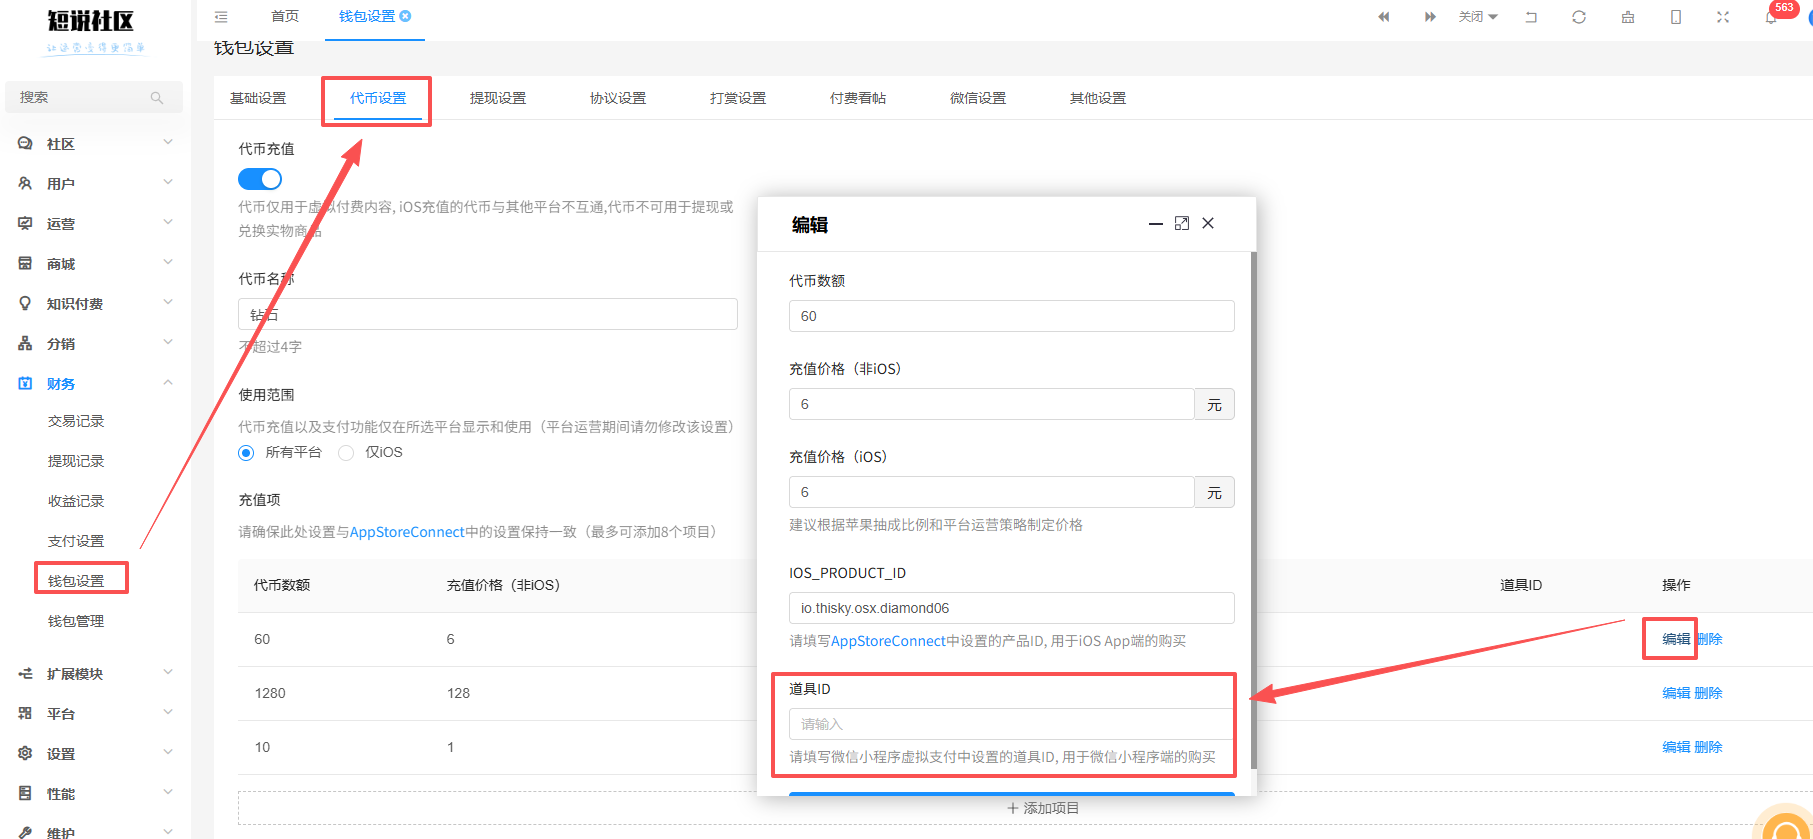Maximize the 编辑 dialog
Screen dimensions: 1813x839
click(x=1182, y=223)
